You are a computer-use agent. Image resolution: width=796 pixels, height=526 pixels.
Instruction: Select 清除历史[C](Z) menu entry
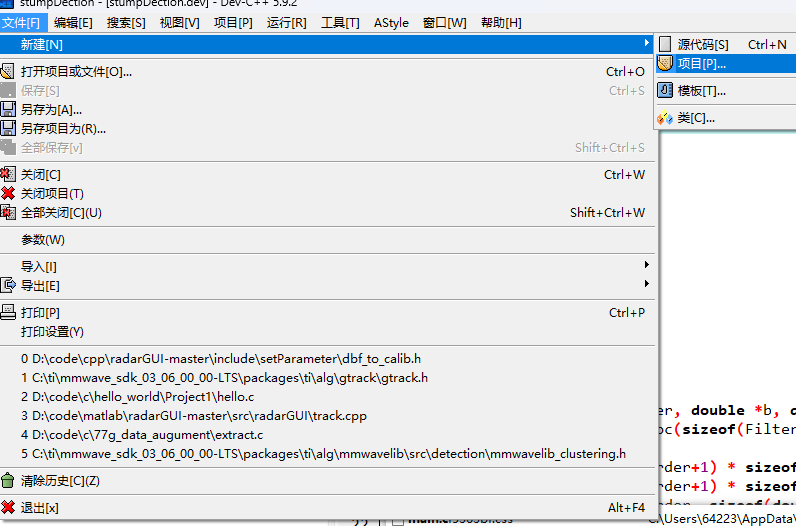point(327,480)
